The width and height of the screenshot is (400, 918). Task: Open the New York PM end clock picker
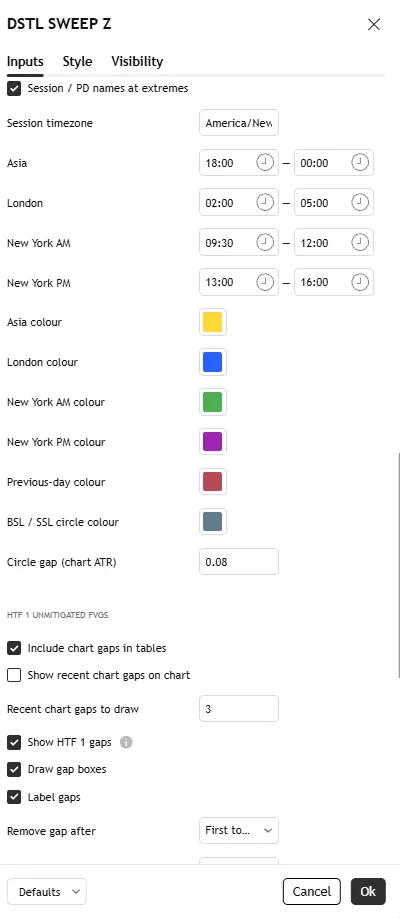click(360, 282)
